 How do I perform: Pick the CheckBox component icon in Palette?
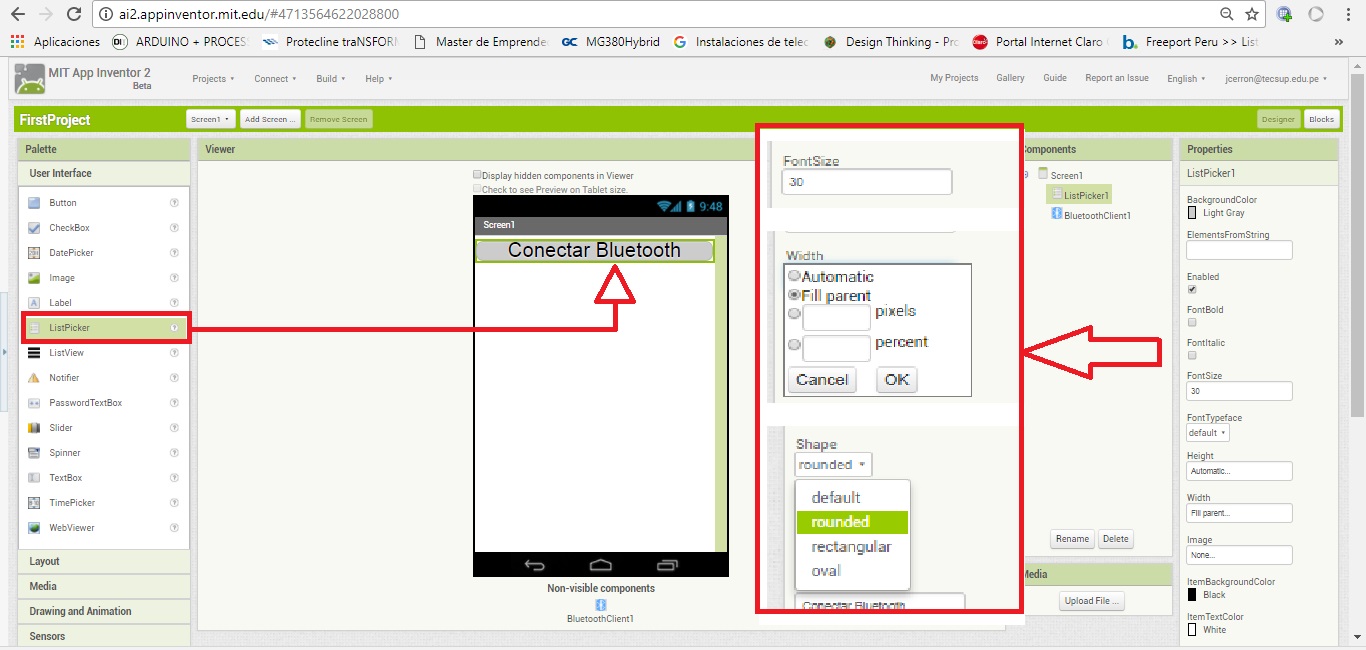(x=34, y=228)
